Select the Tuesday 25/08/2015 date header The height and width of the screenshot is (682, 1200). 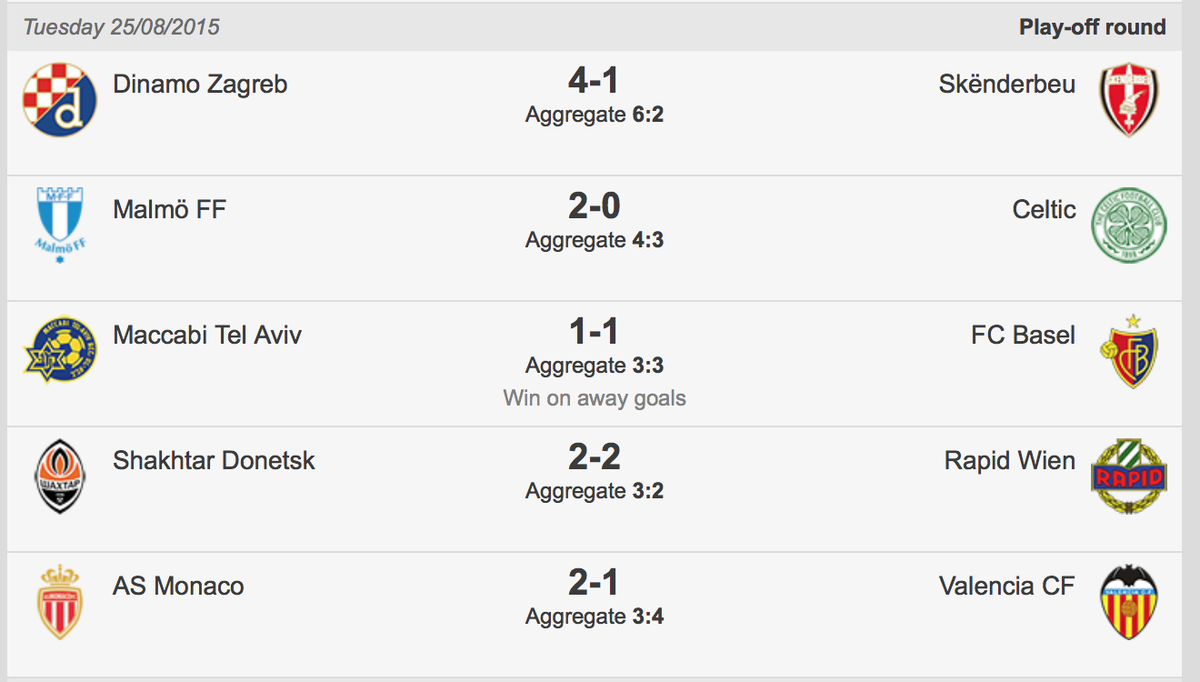point(121,27)
